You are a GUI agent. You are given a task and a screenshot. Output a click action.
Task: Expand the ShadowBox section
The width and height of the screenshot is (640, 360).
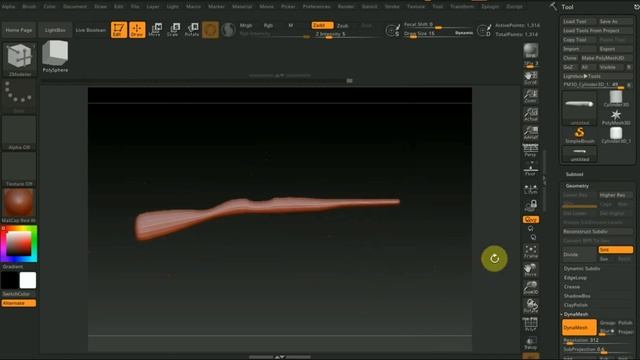point(577,296)
